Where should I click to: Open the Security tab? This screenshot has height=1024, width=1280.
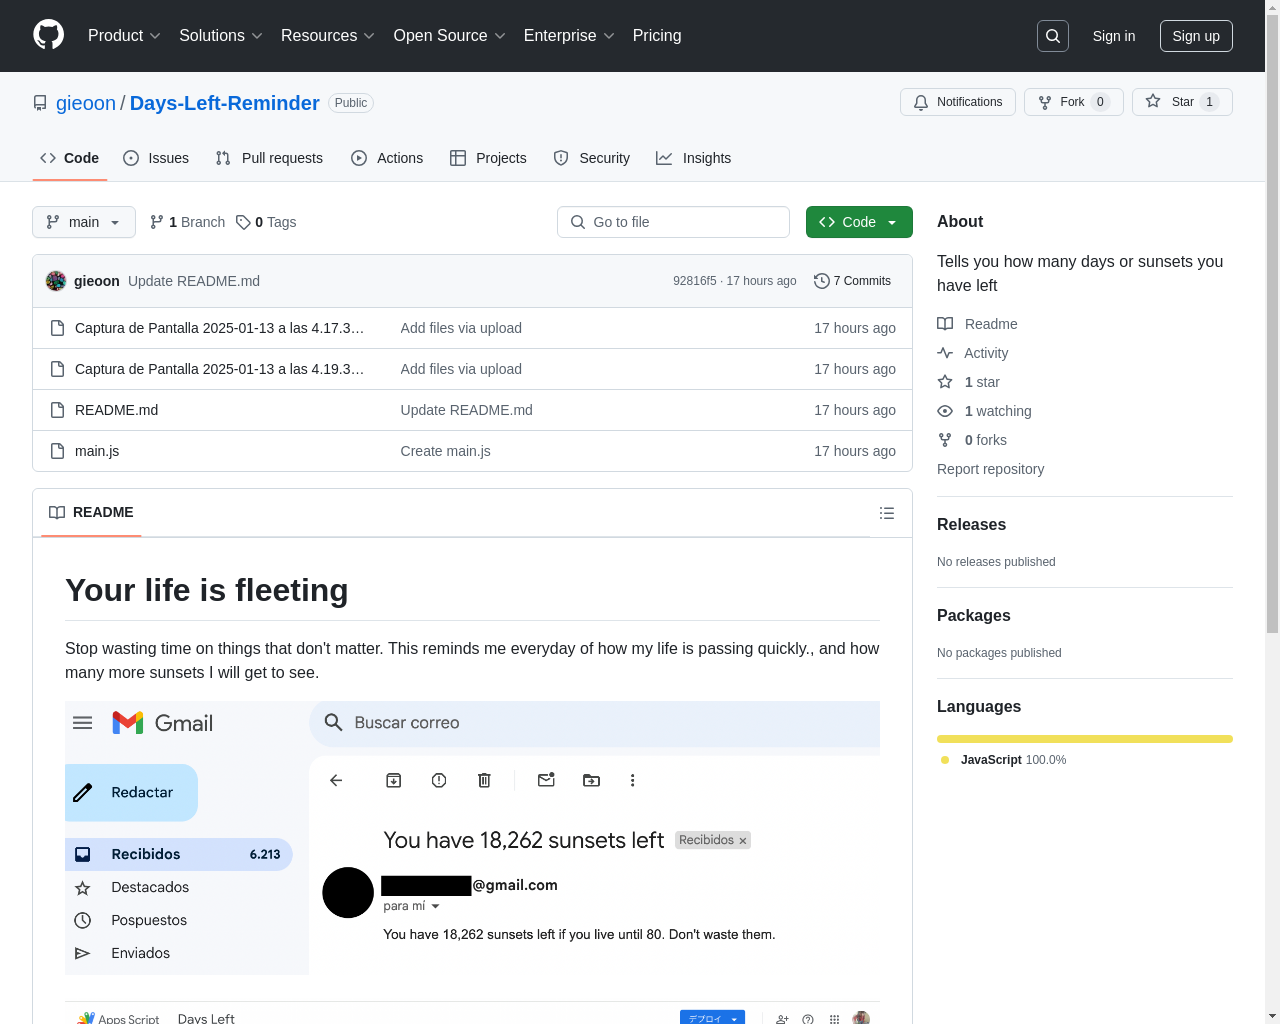pyautogui.click(x=592, y=158)
